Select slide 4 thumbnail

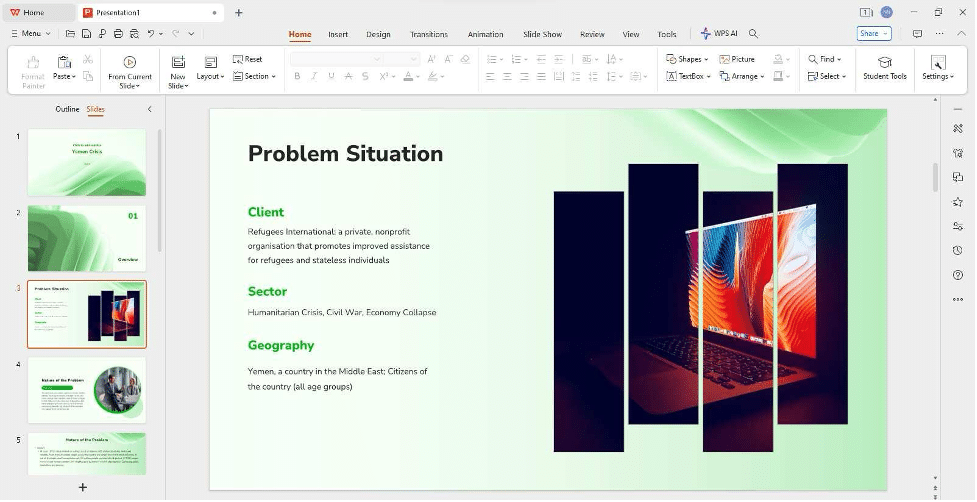click(87, 390)
